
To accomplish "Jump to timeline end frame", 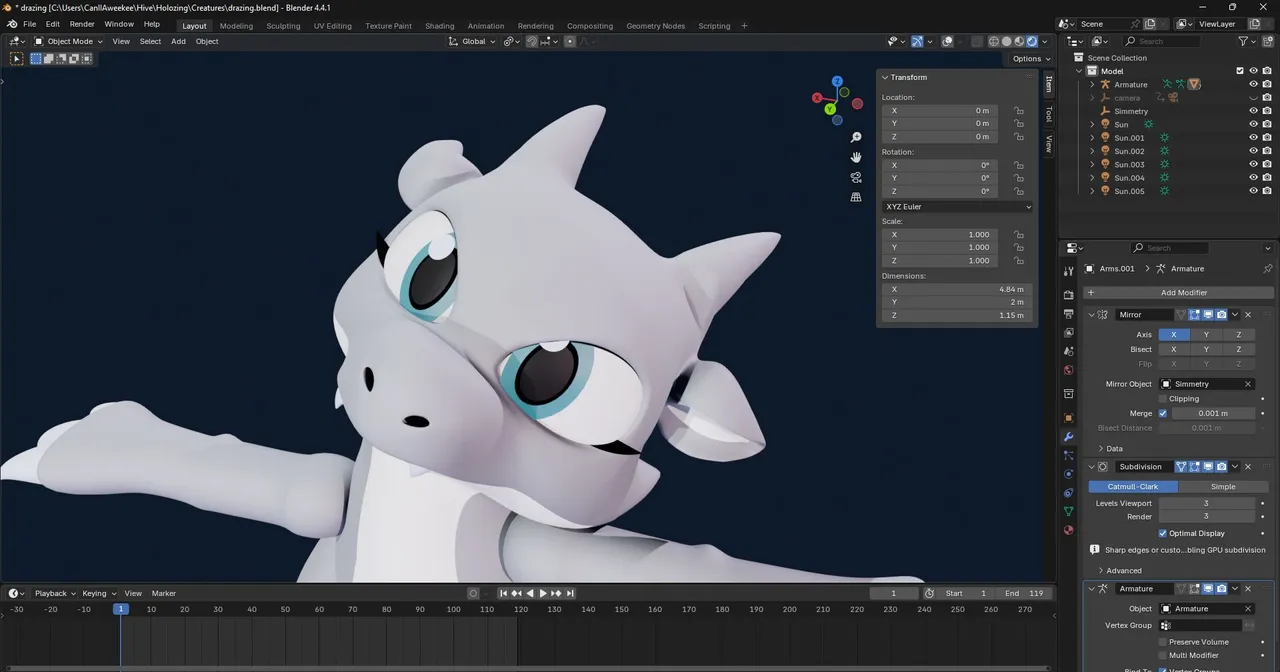I will tap(569, 593).
